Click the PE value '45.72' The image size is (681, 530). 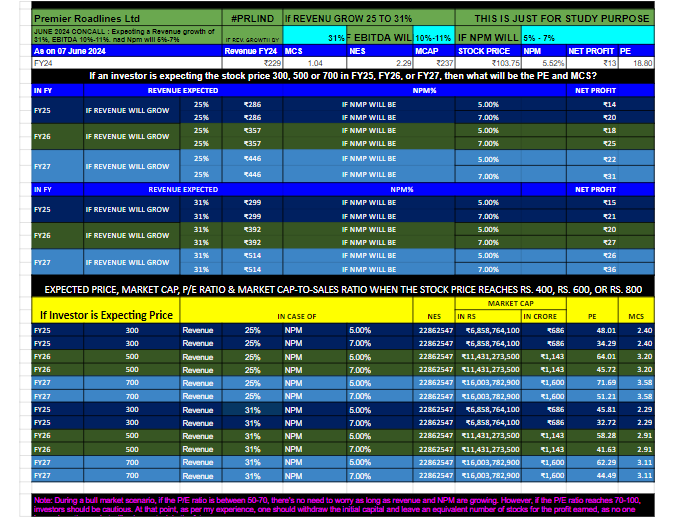(x=592, y=370)
